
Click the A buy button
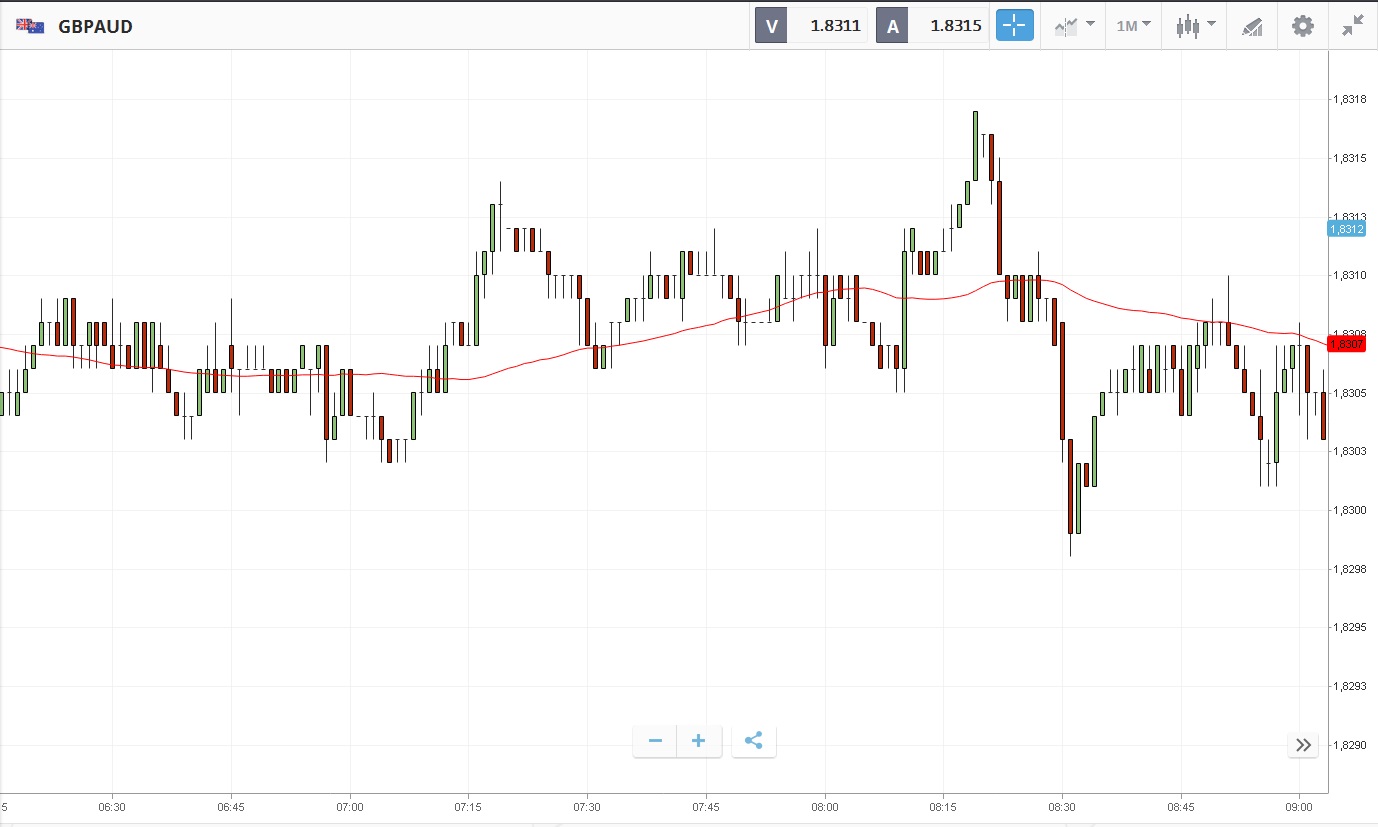click(893, 26)
